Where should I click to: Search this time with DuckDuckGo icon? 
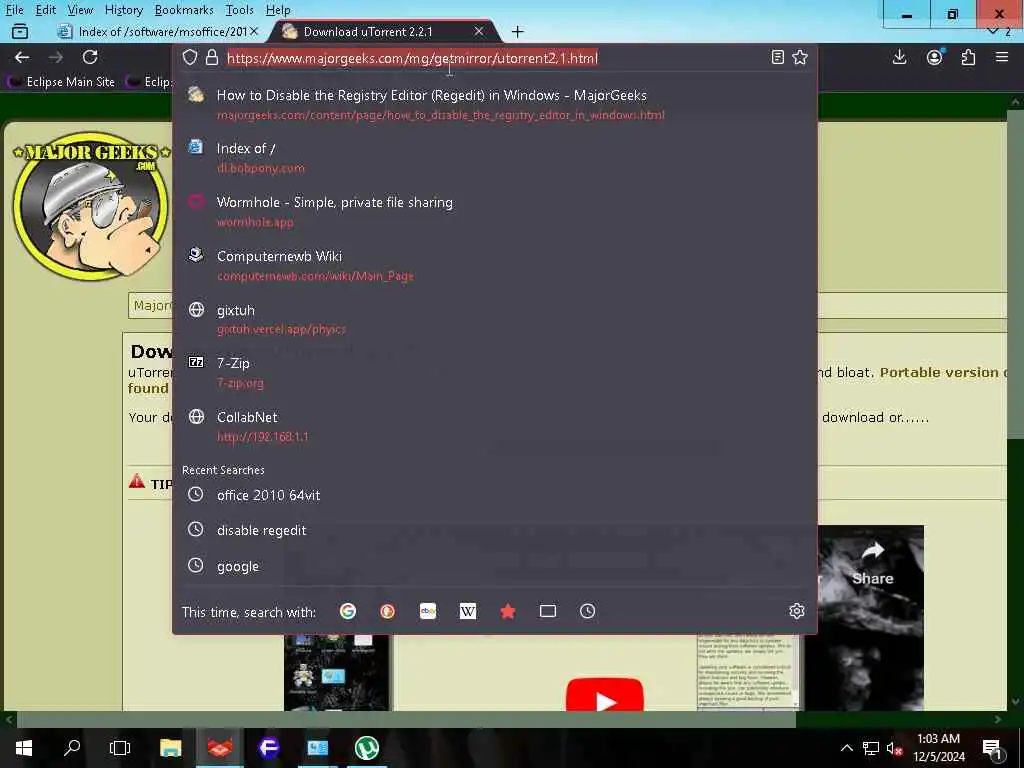pyautogui.click(x=388, y=611)
